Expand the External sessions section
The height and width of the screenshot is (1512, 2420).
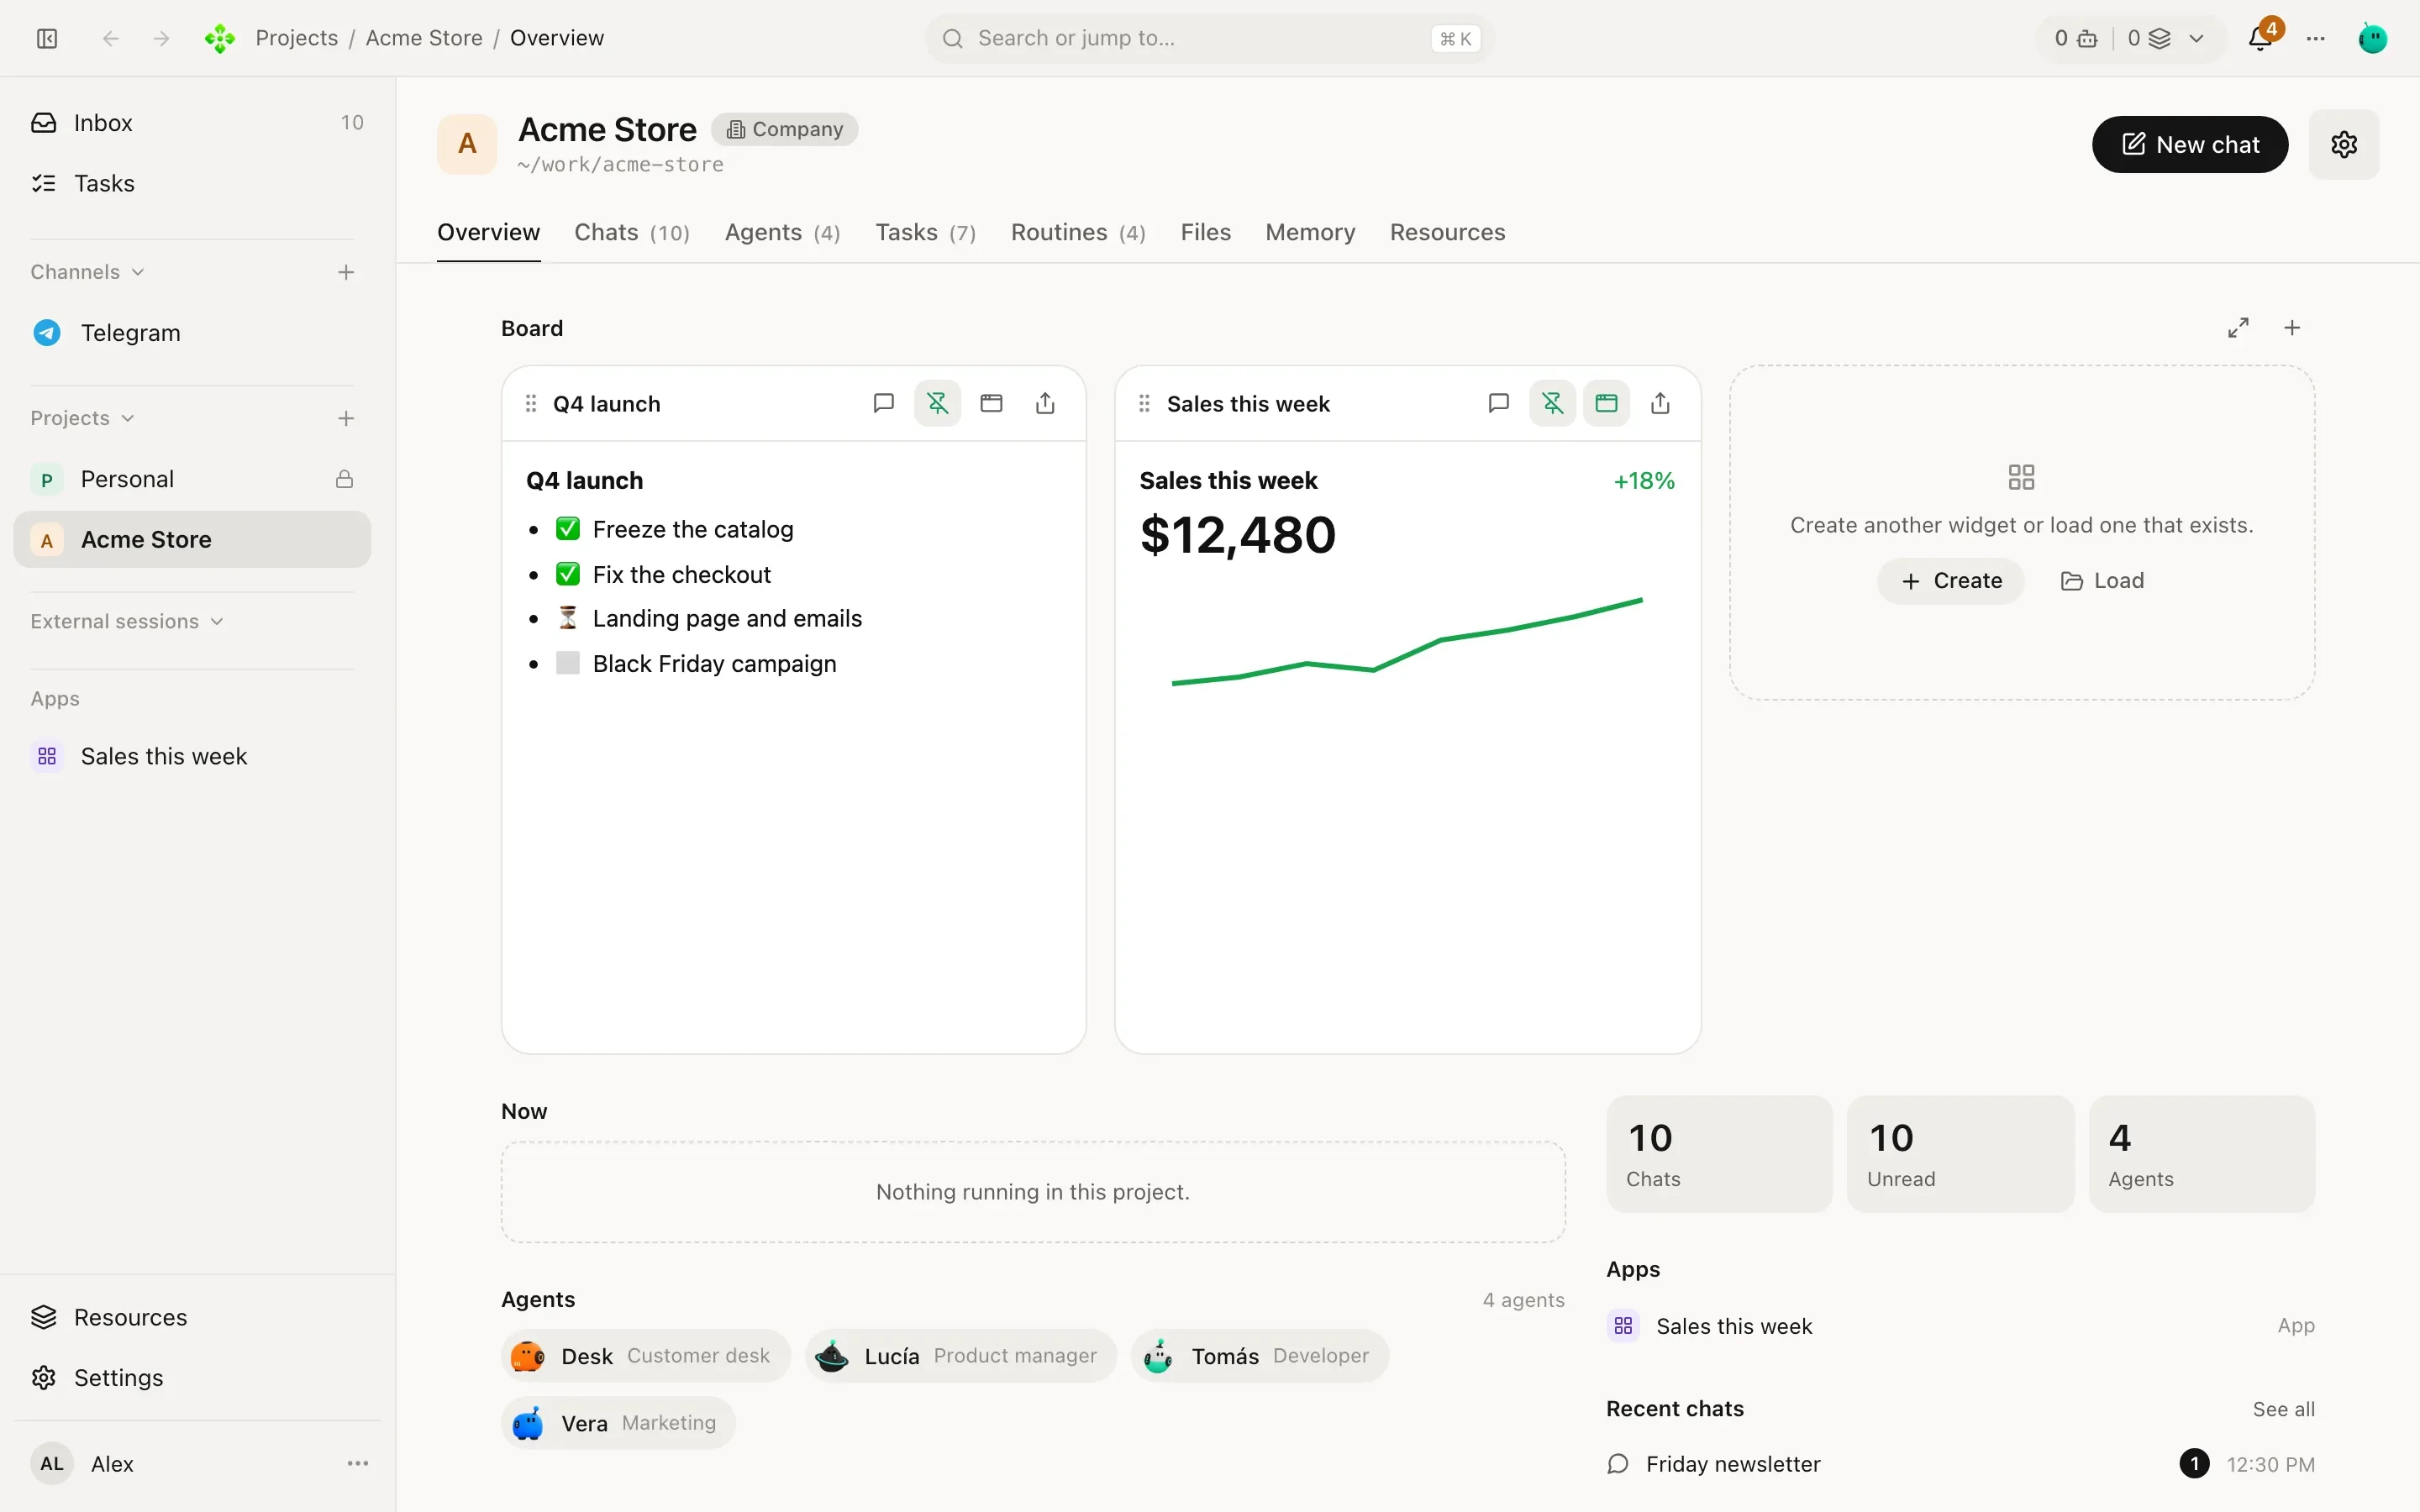[127, 621]
